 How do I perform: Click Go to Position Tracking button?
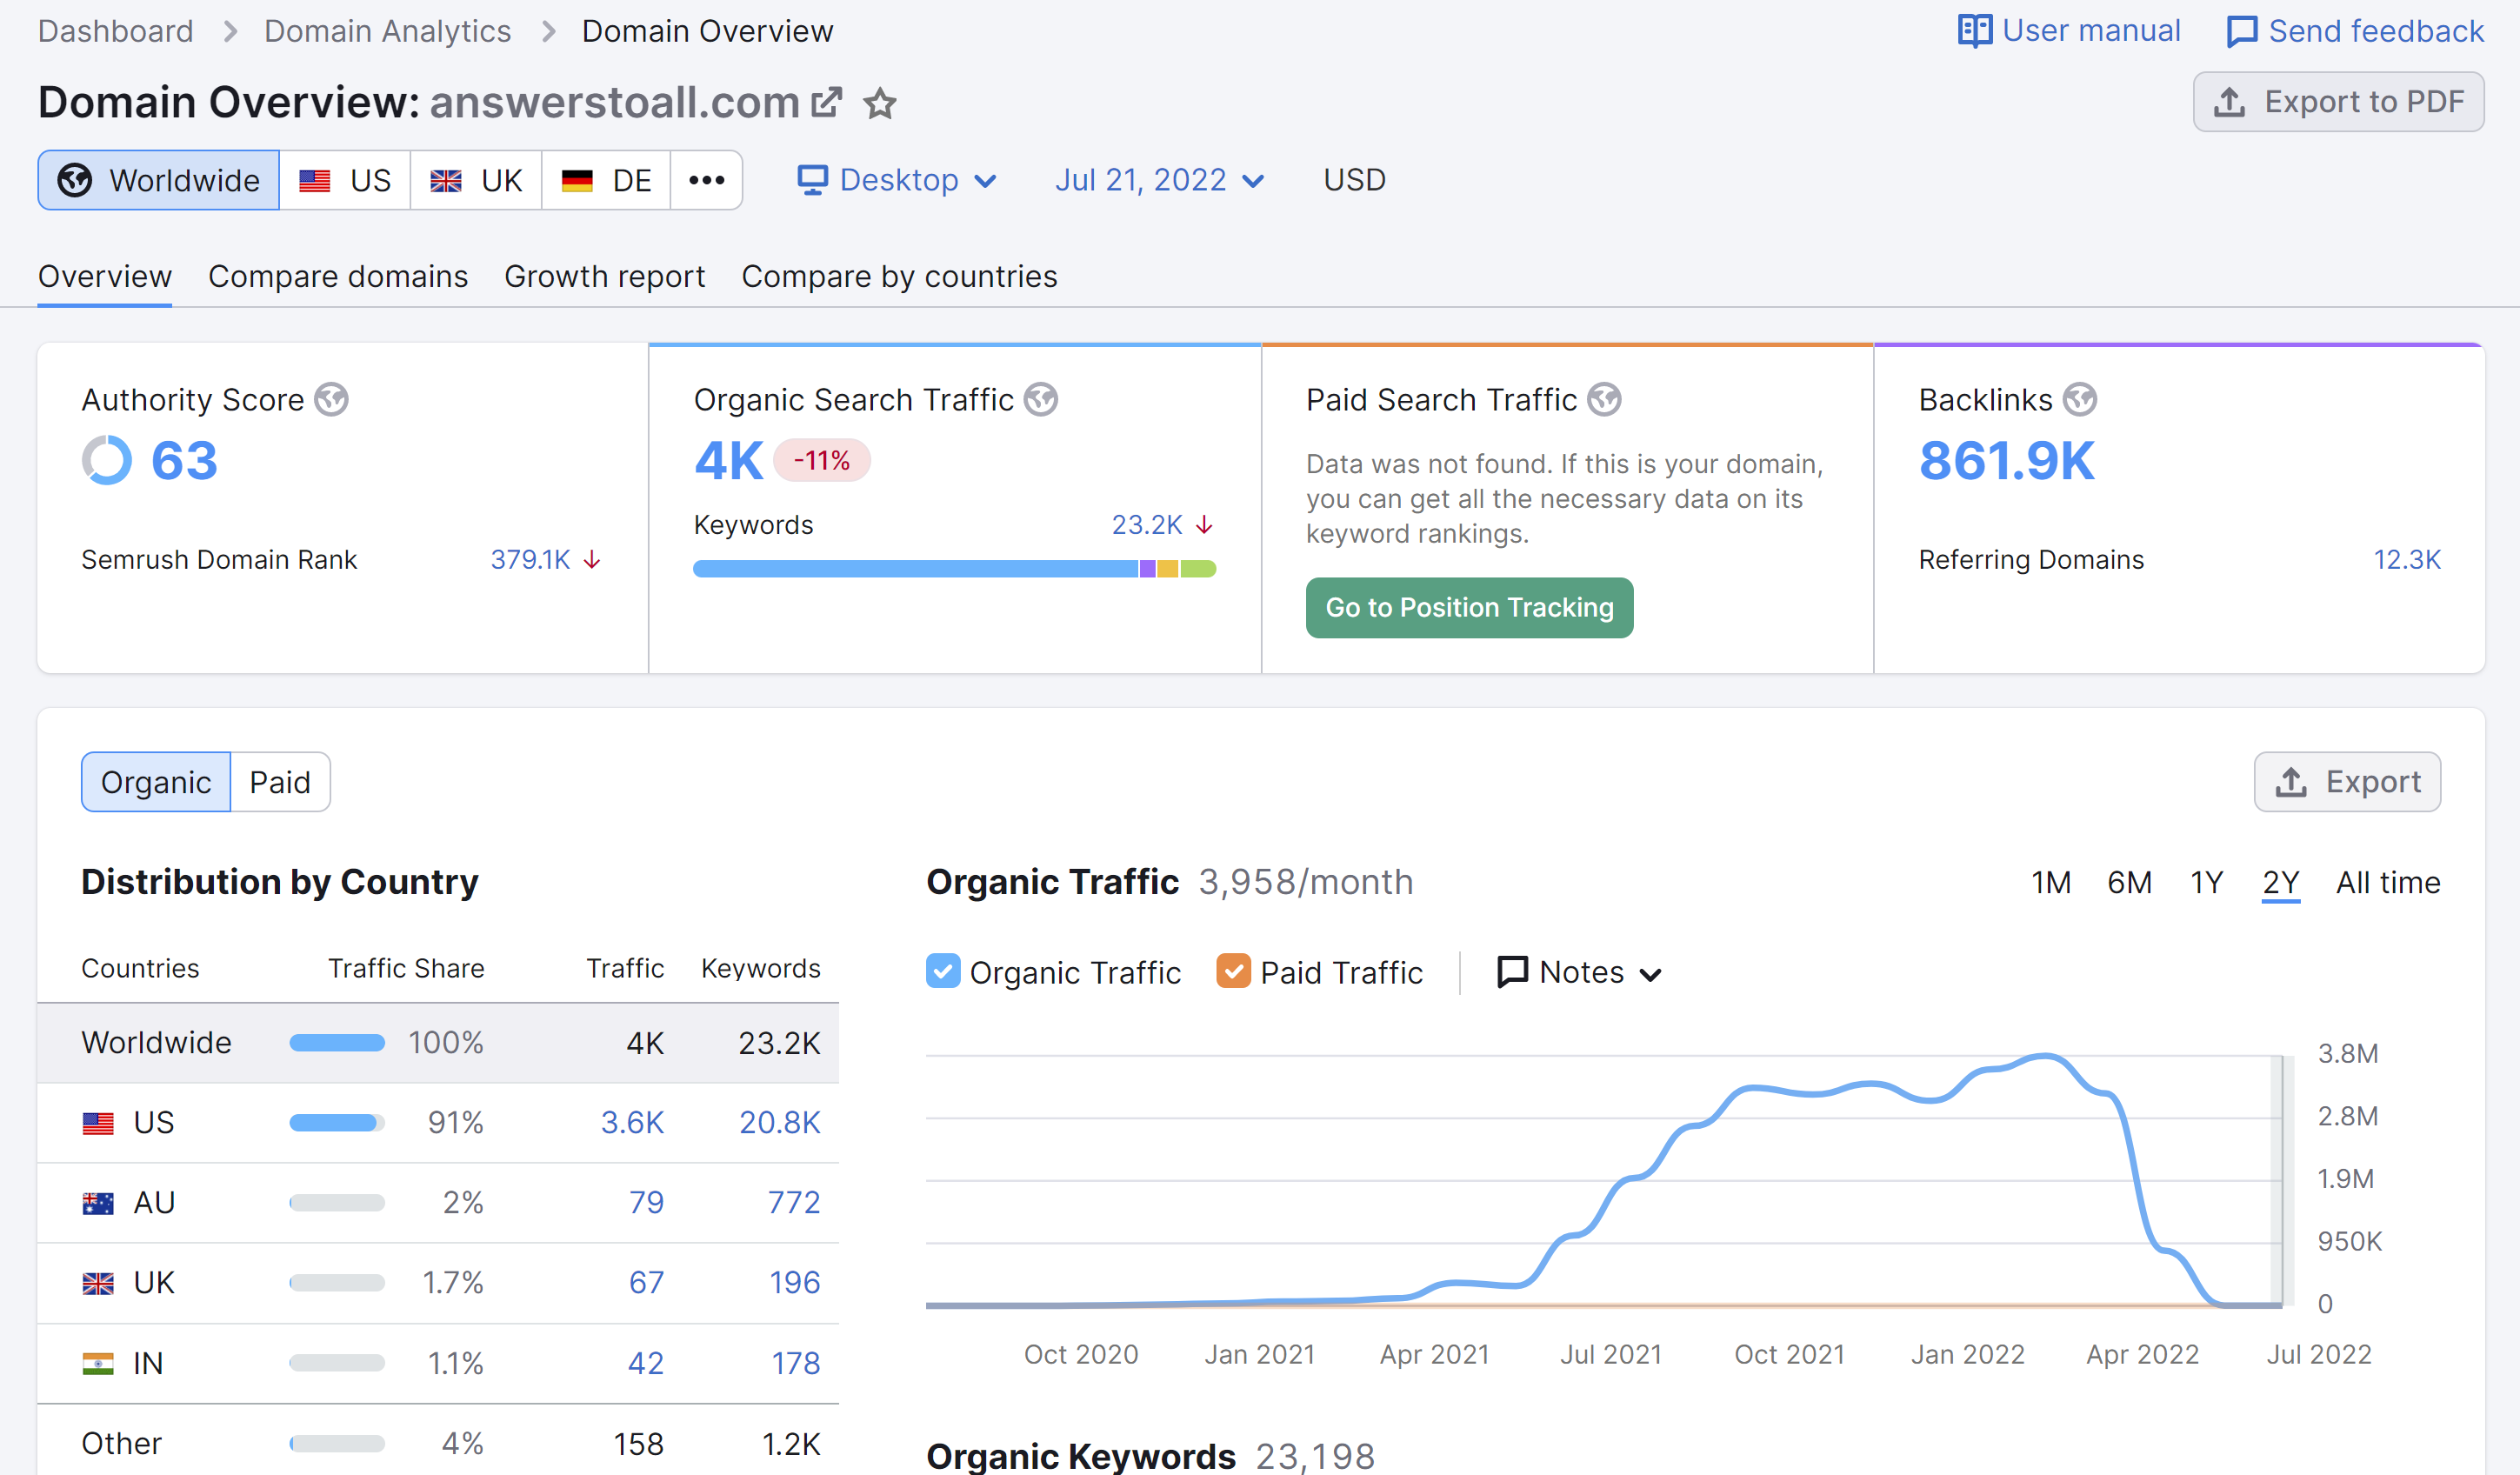[x=1469, y=607]
